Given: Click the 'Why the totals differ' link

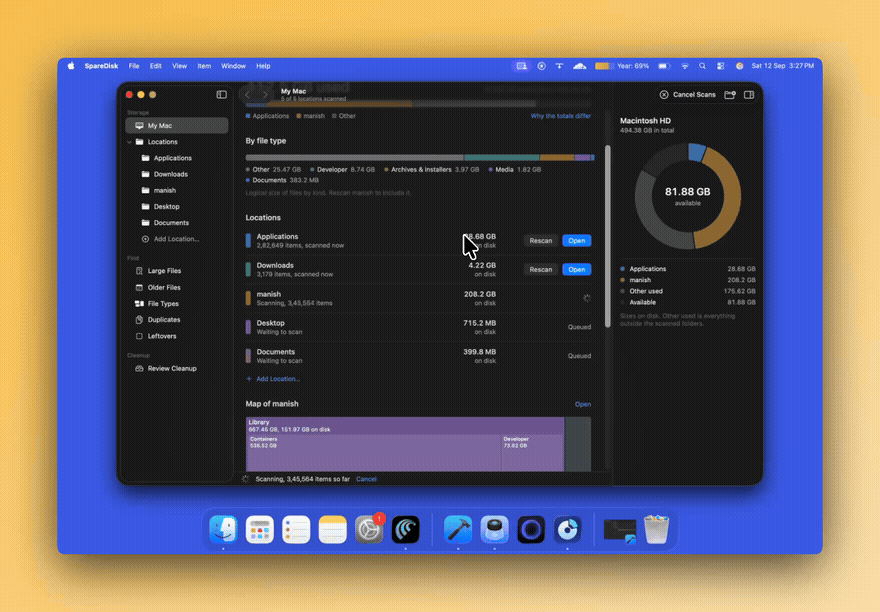Looking at the screenshot, I should (561, 116).
